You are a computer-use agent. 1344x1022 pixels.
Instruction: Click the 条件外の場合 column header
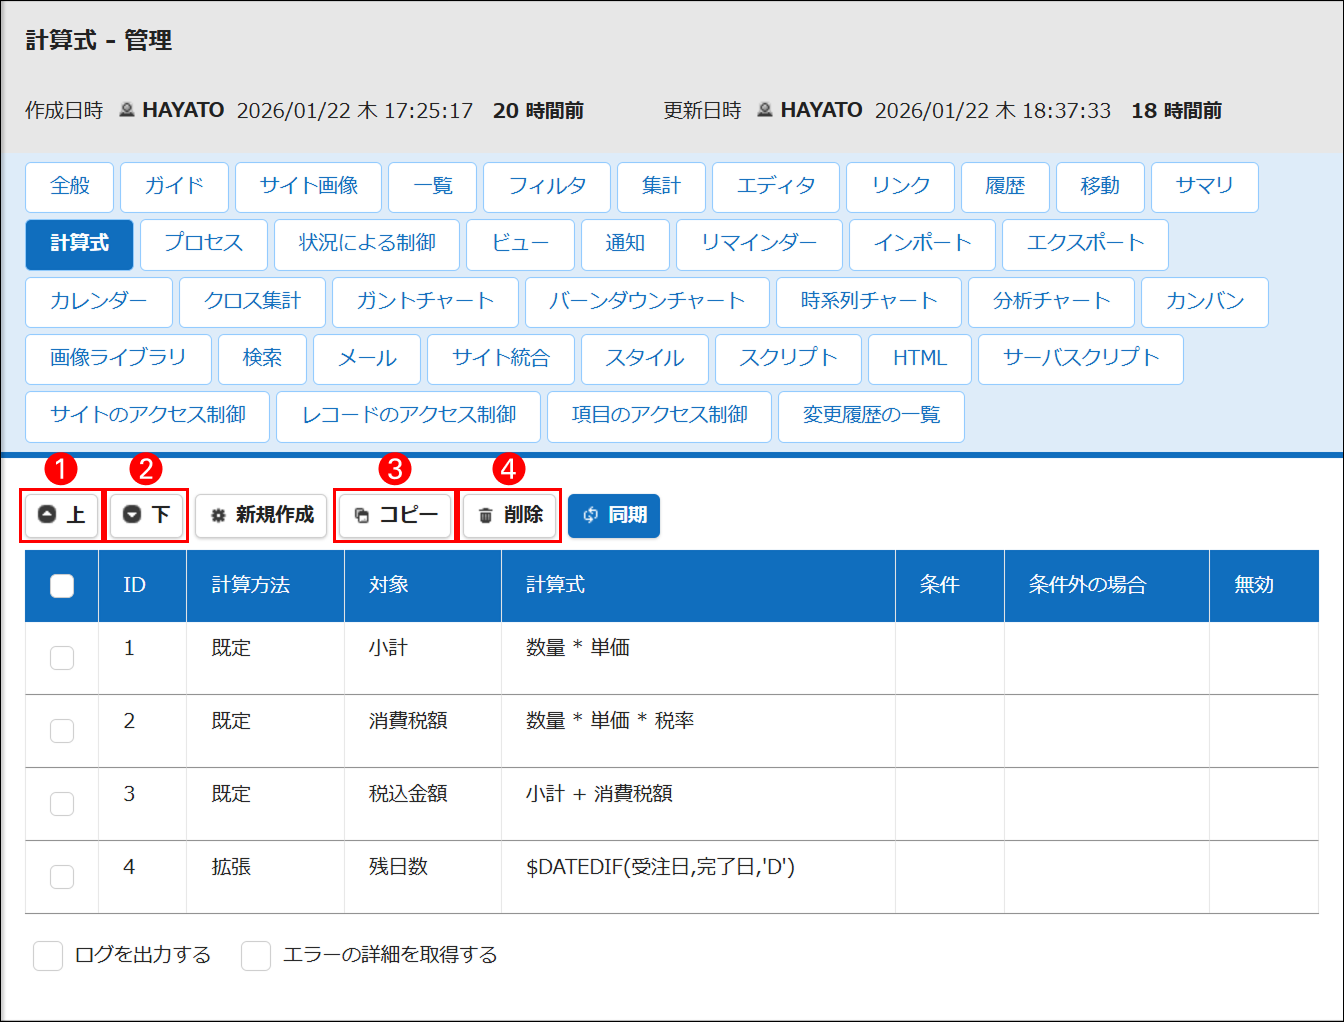pyautogui.click(x=1107, y=586)
